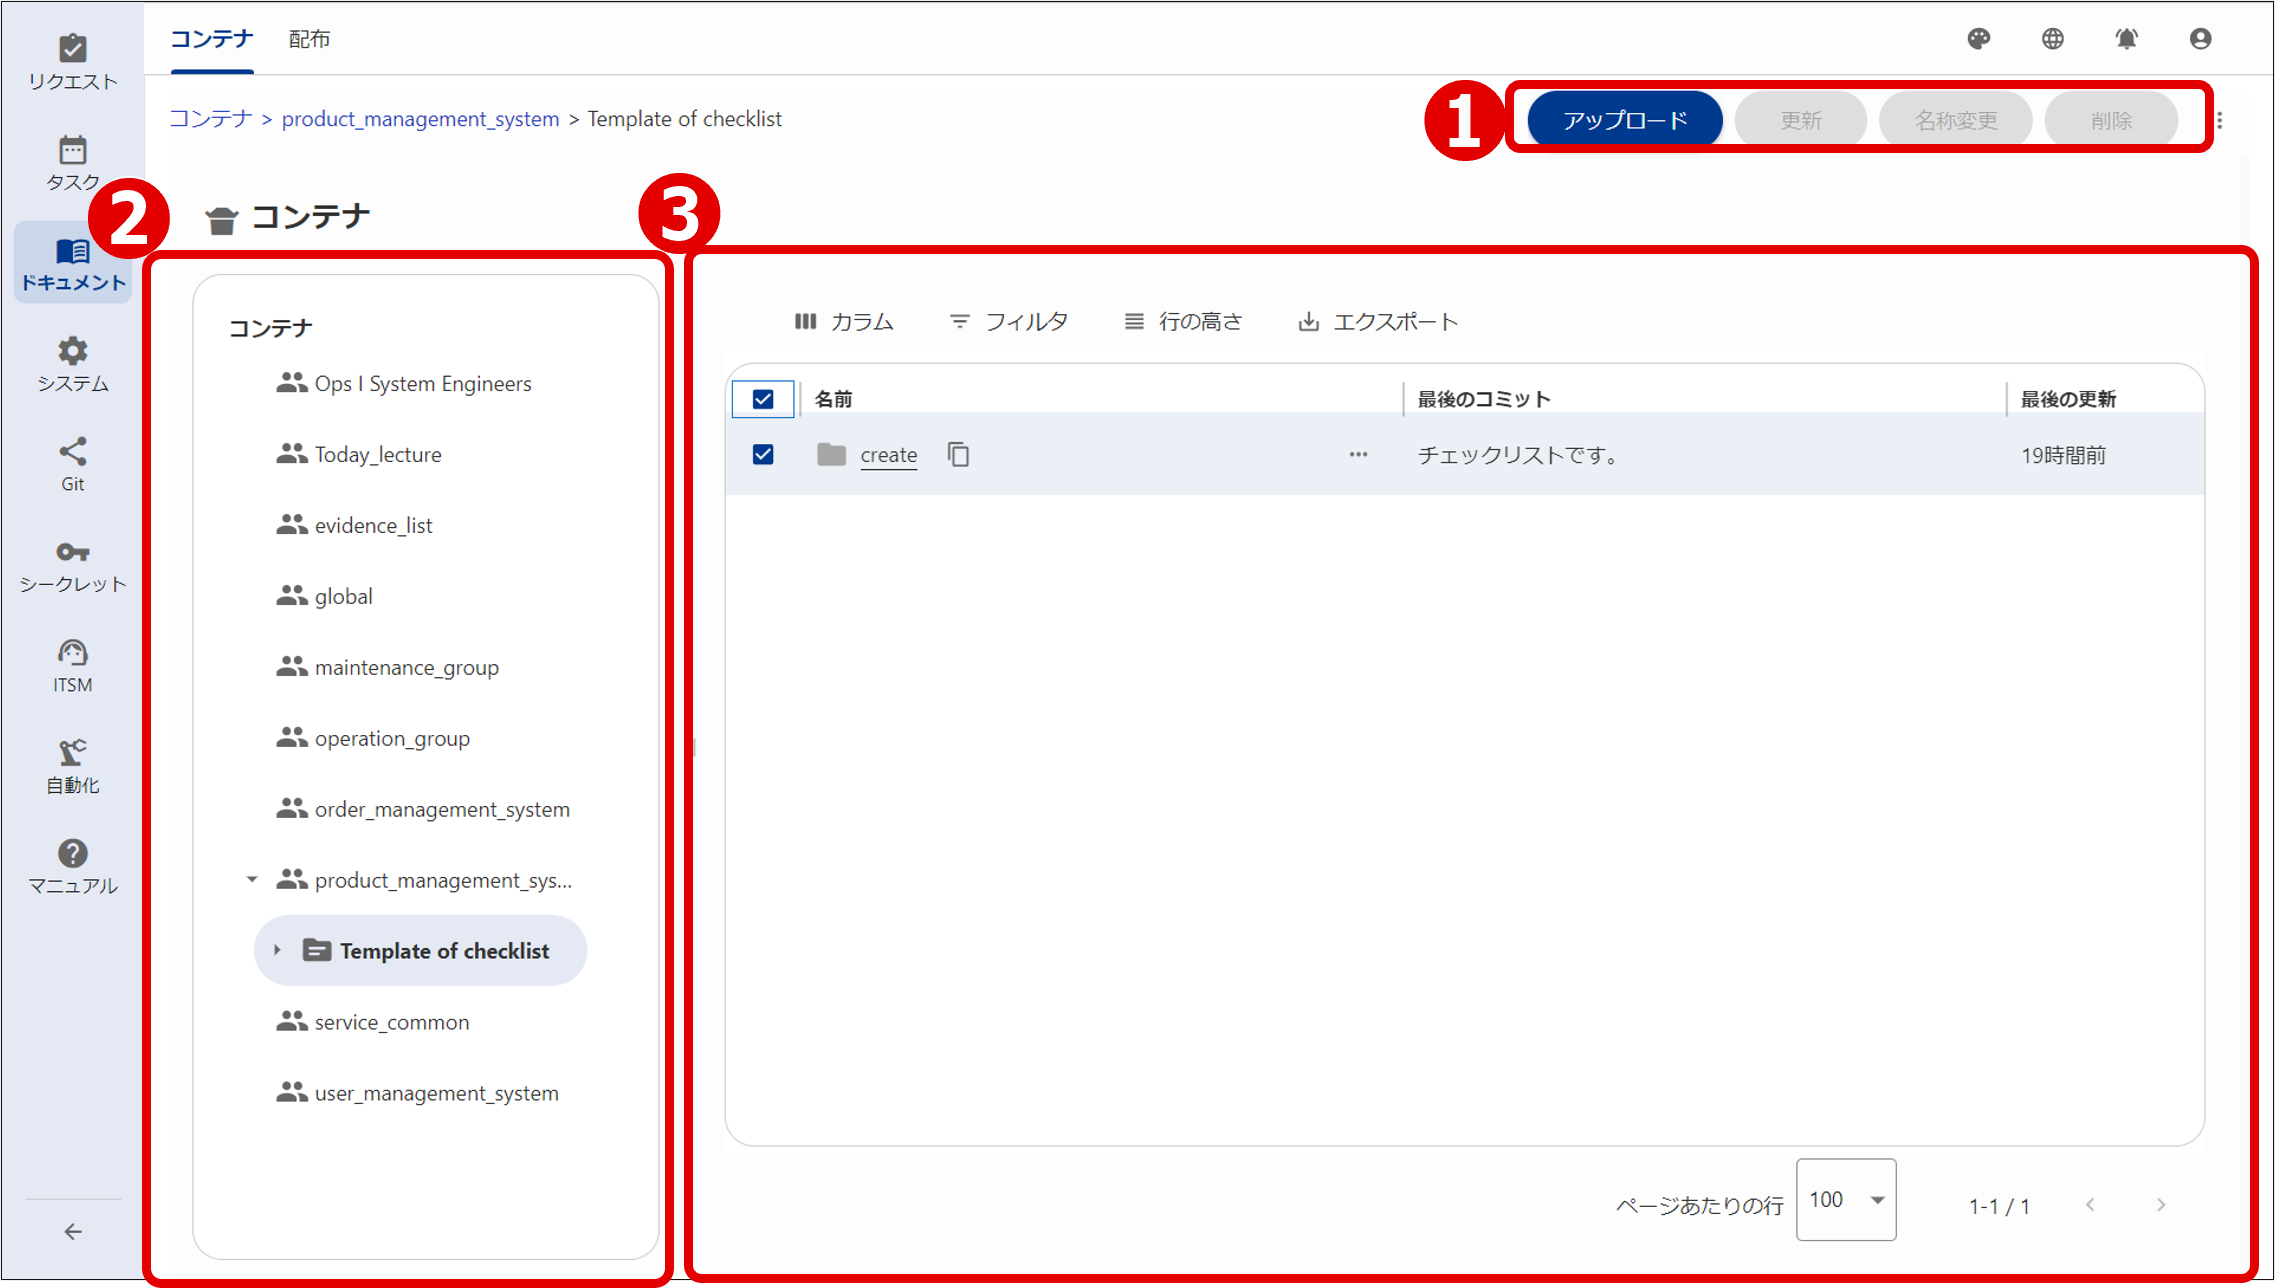Open notifications via the bell icon

2127,39
